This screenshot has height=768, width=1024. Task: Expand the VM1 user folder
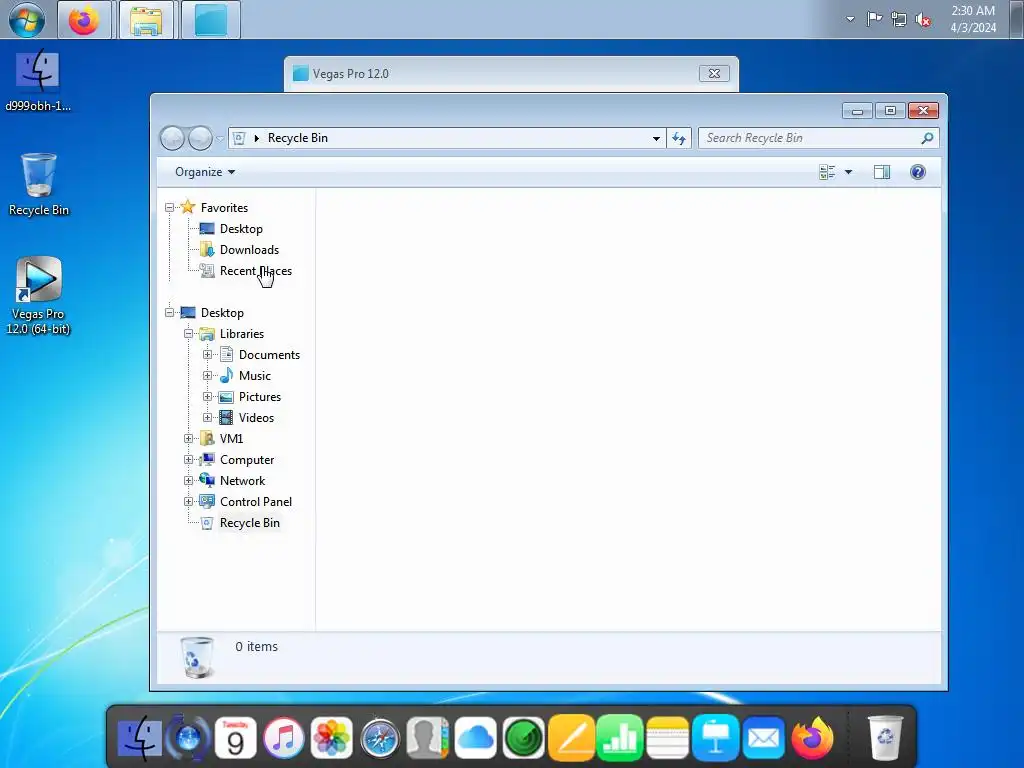[188, 439]
